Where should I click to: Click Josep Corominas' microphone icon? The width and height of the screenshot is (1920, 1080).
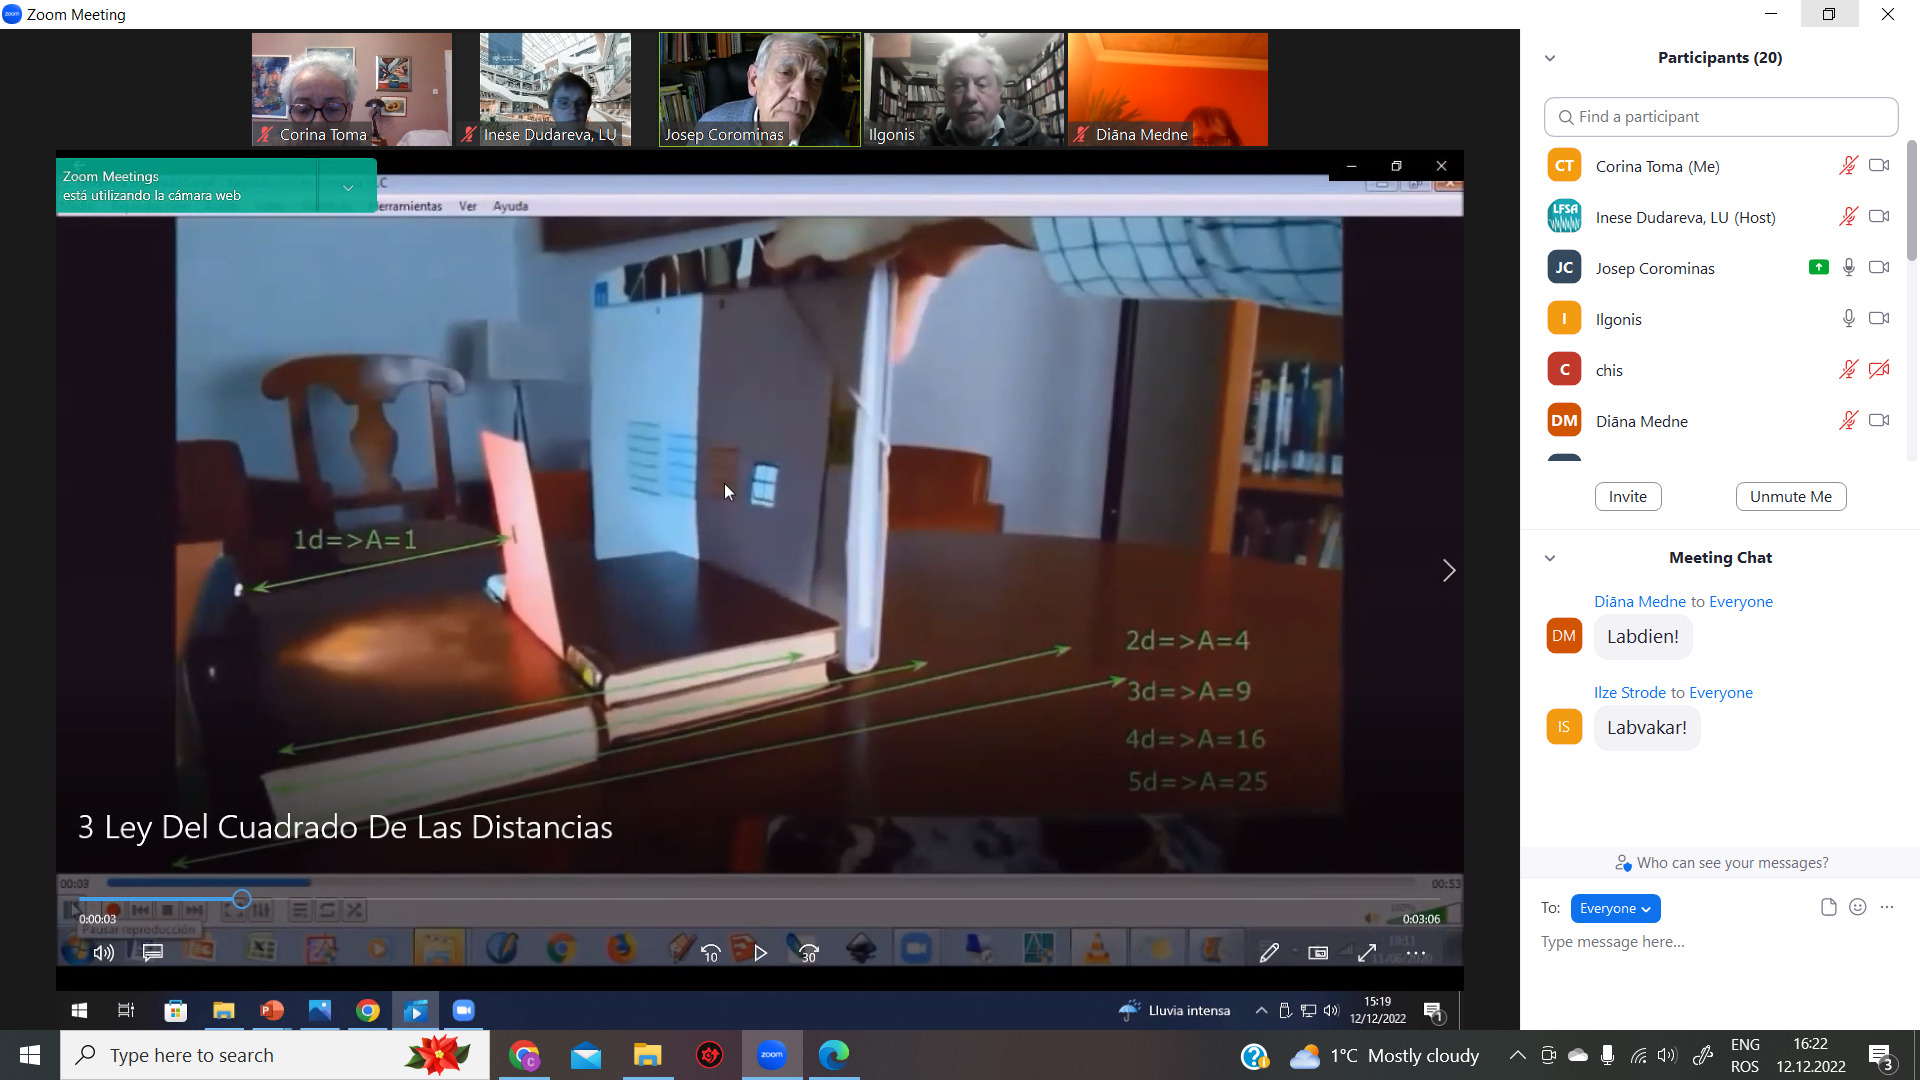pyautogui.click(x=1849, y=268)
